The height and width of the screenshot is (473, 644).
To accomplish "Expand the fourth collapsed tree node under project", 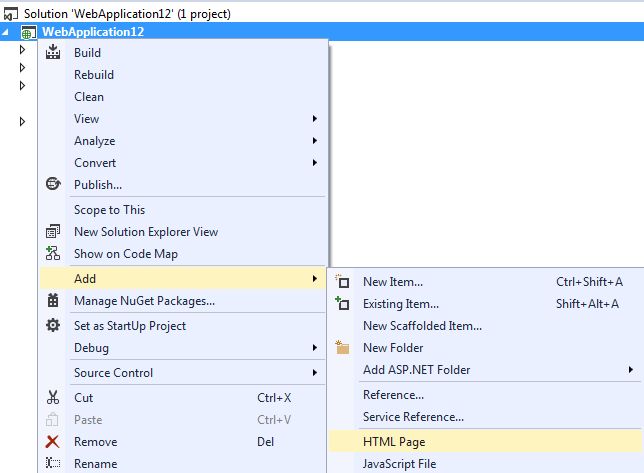I will [22, 122].
